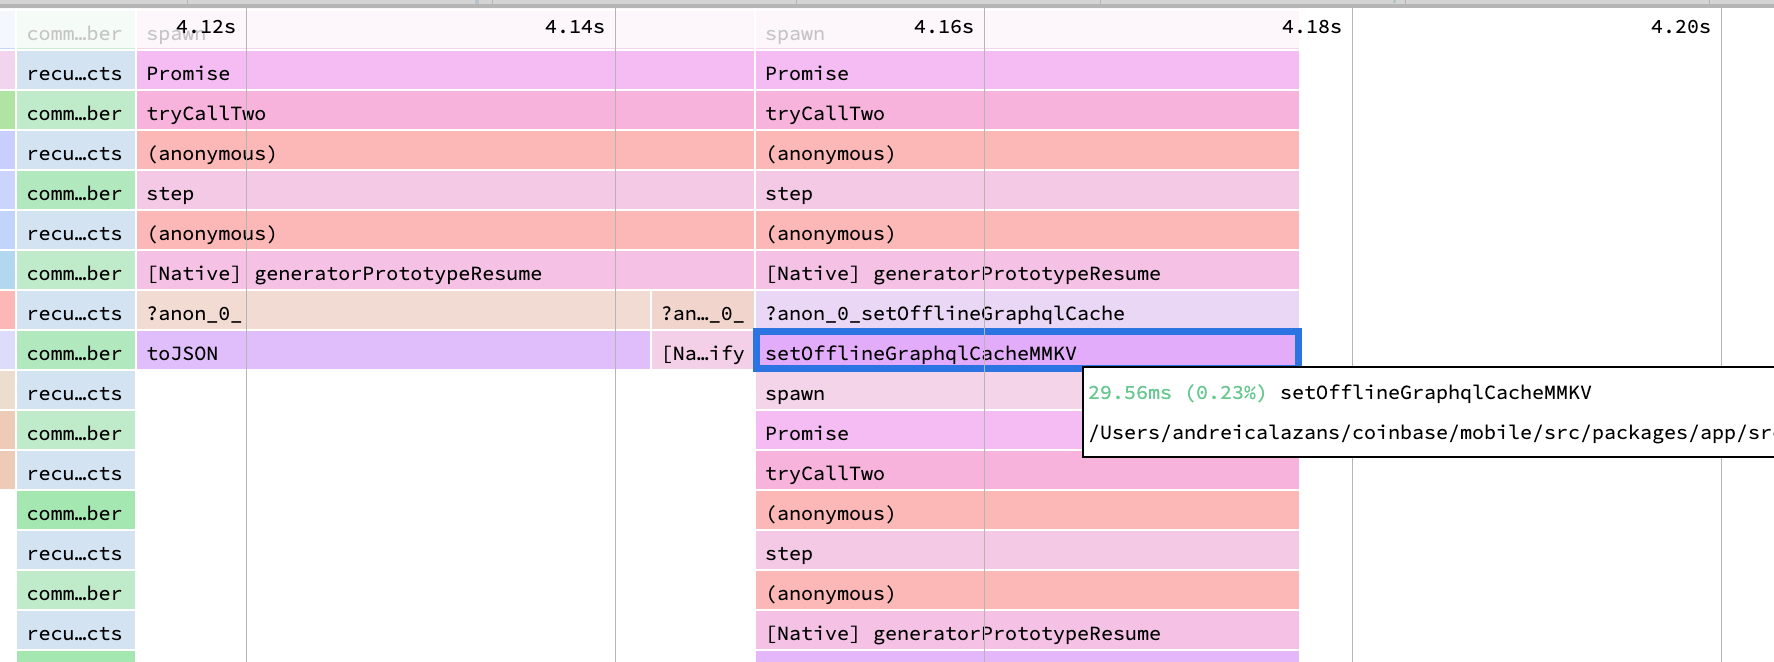1774x662 pixels.
Task: Click Promise frame beneath setOfflineGraphqlCacheMMKV
Action: [918, 431]
